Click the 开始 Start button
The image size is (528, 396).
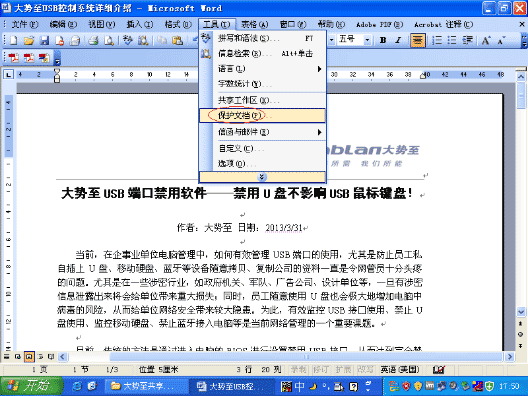32,386
